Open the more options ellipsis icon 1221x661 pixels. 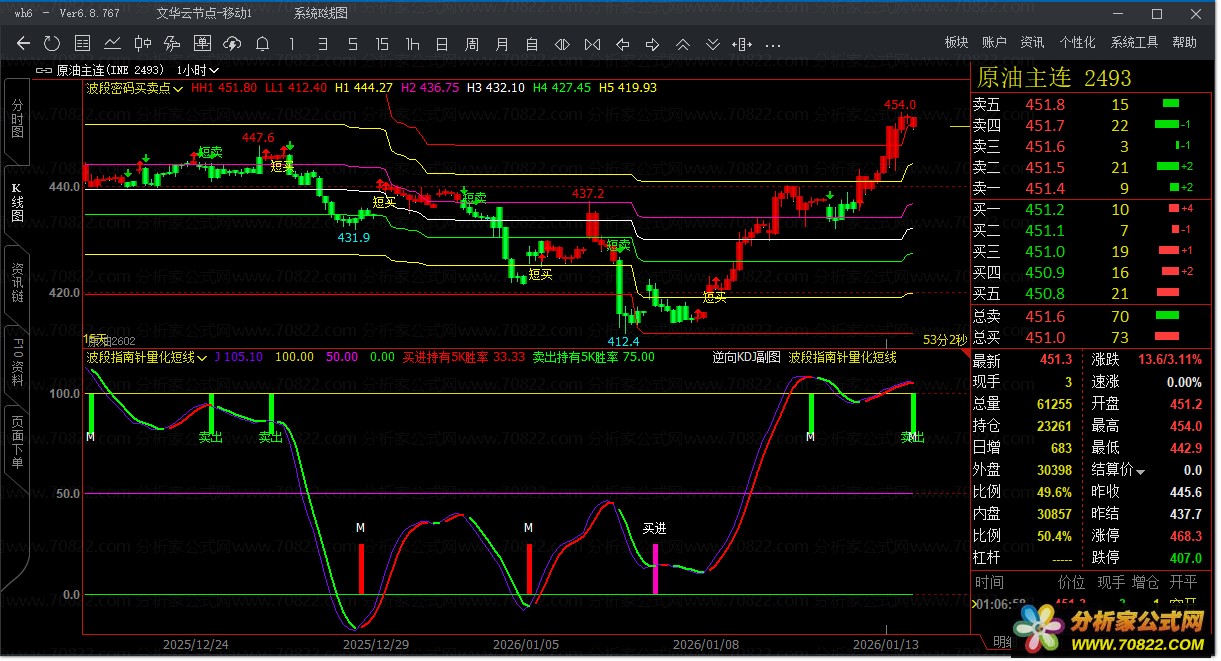coord(772,43)
